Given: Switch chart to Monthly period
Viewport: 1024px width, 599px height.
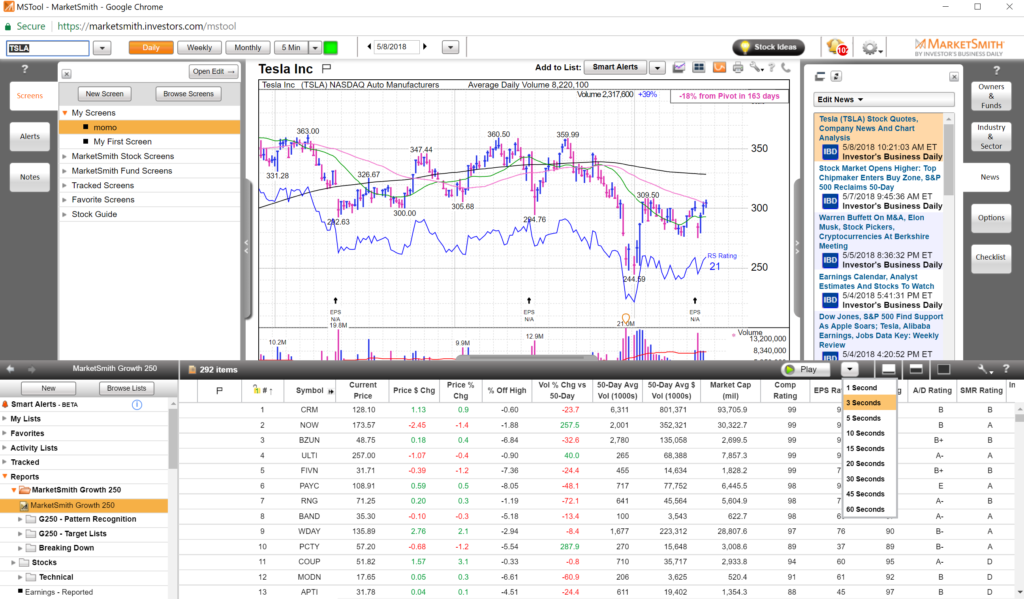Looking at the screenshot, I should point(248,48).
